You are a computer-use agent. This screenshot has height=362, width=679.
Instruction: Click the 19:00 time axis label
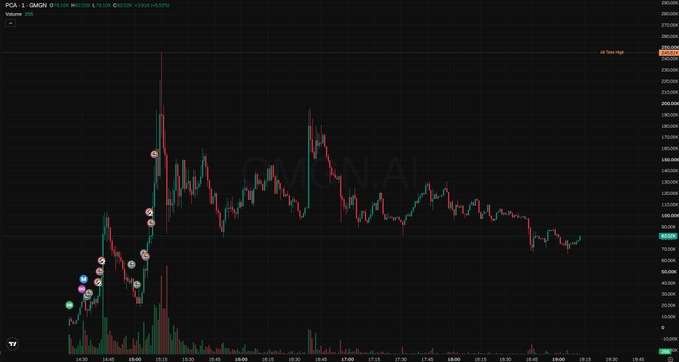pyautogui.click(x=560, y=359)
